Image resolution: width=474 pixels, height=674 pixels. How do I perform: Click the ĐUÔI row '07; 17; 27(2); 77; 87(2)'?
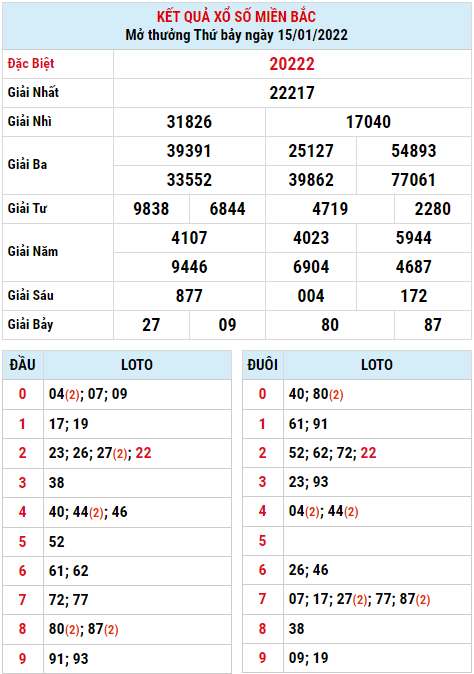click(x=377, y=599)
